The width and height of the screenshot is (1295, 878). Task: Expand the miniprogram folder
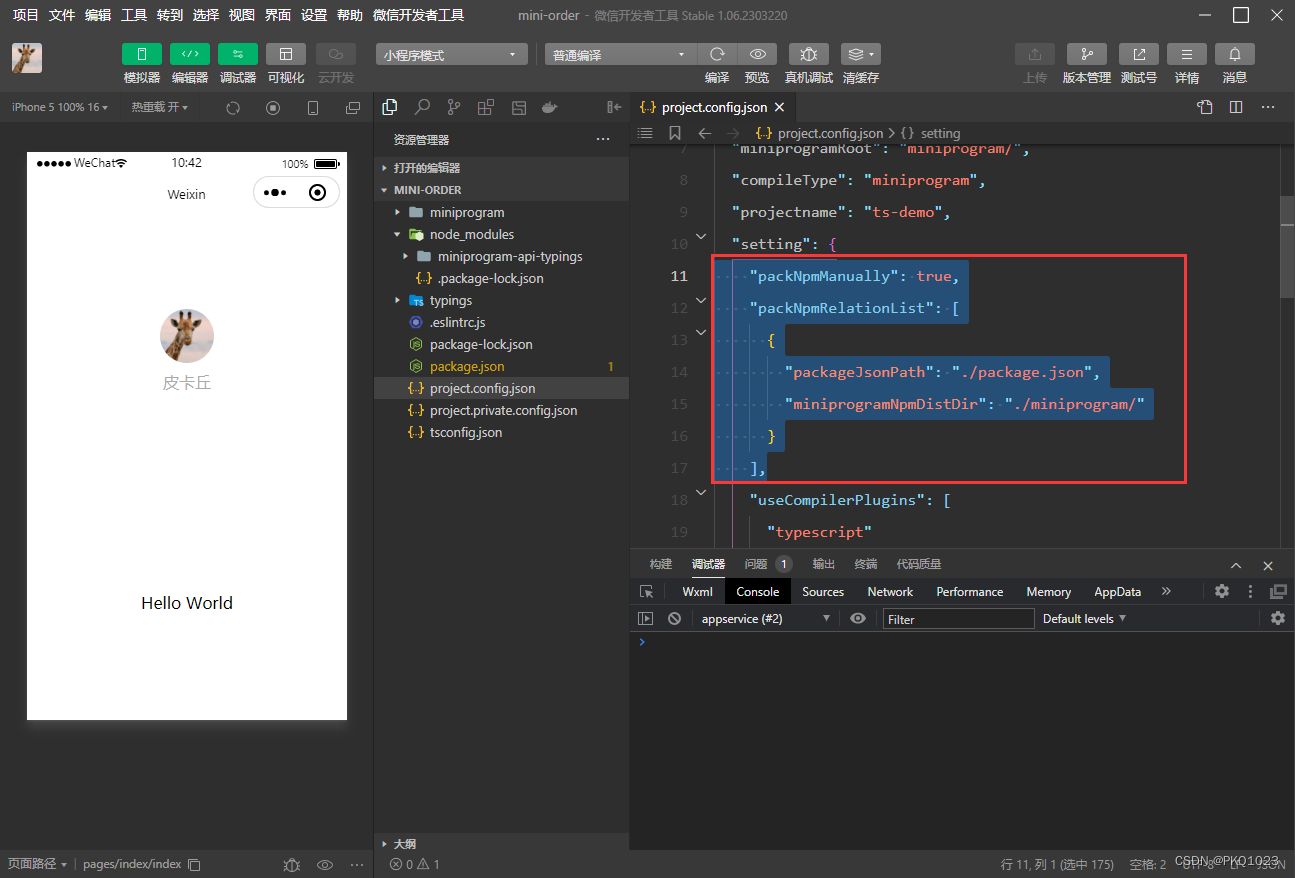(501, 212)
